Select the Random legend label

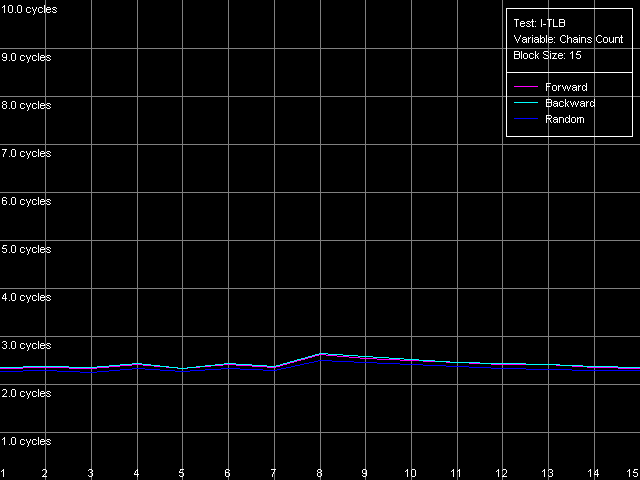pos(565,120)
